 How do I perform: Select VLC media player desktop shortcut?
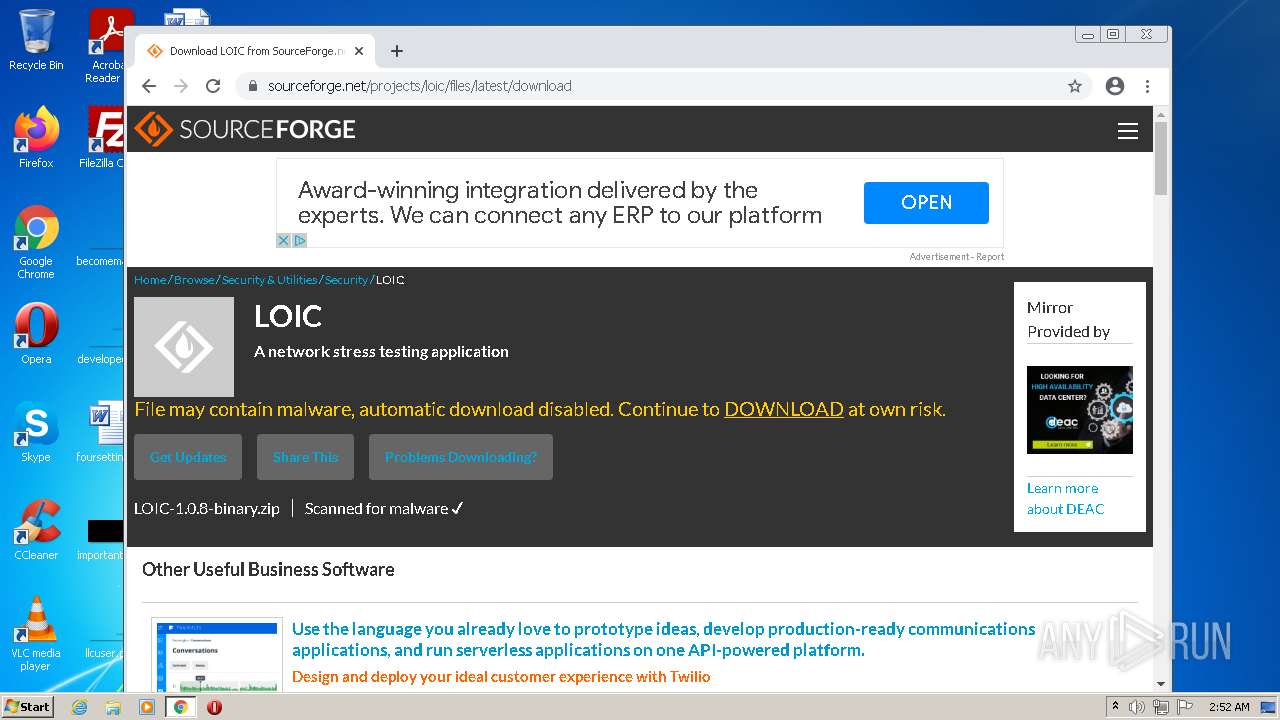coord(36,634)
